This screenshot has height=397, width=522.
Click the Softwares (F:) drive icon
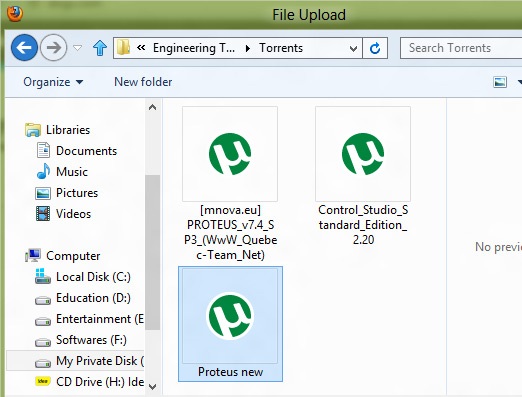tap(43, 342)
